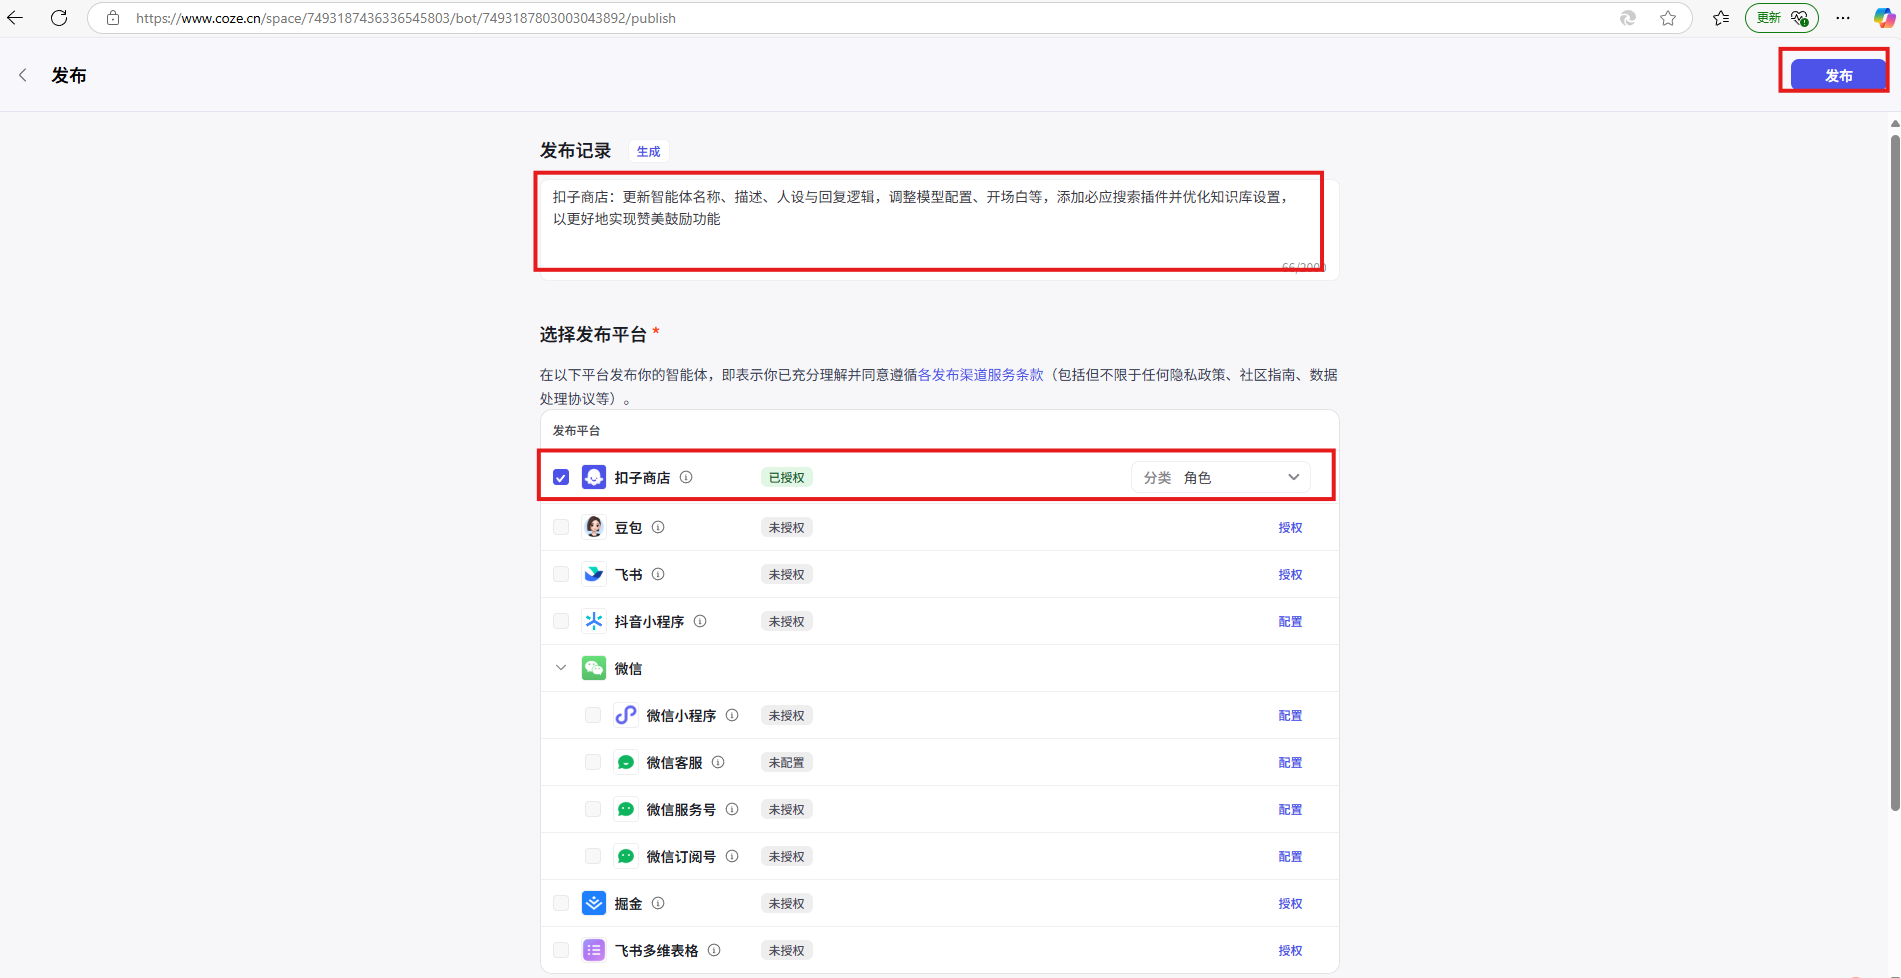Click 配置 for 微信小程序
The image size is (1901, 978).
(x=1290, y=715)
